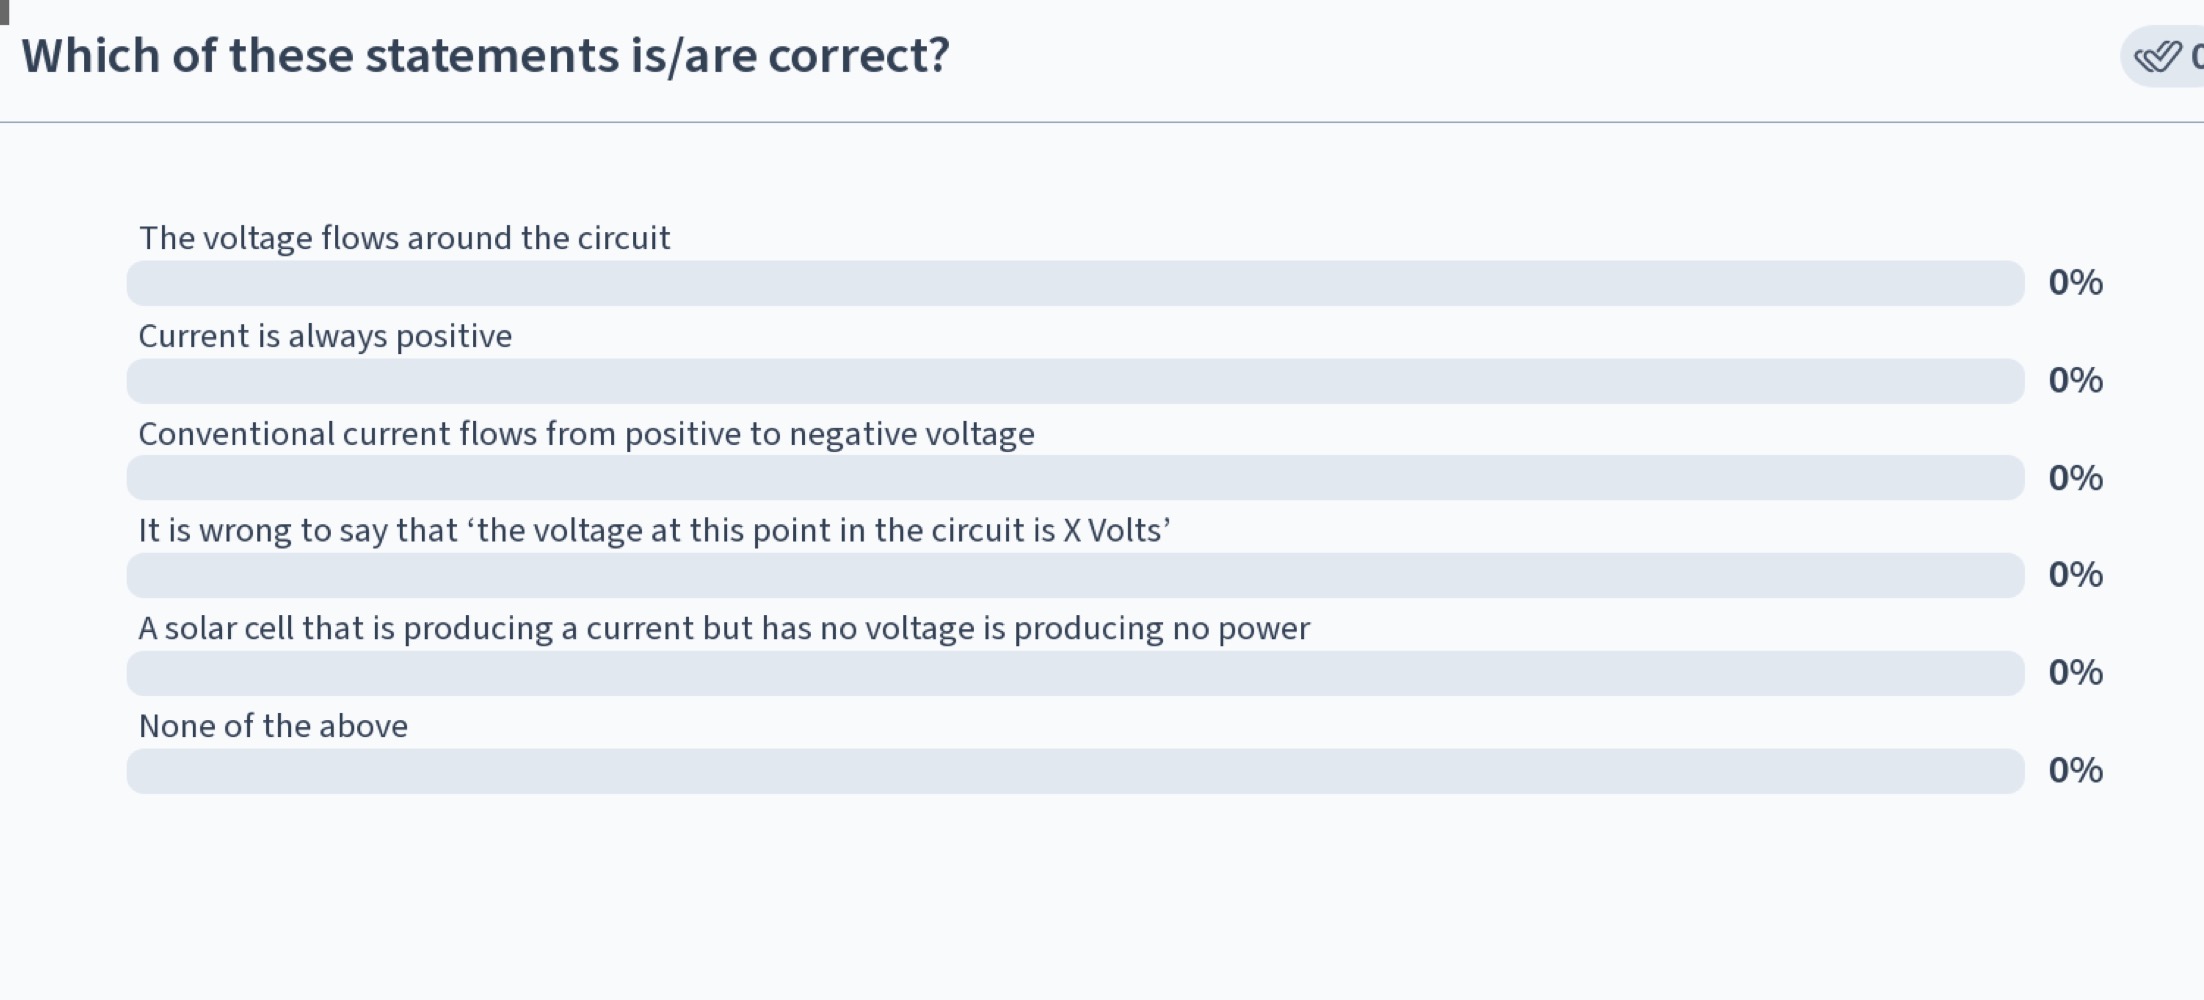This screenshot has height=1000, width=2204.
Task: Click the double-checkmark icon at top right
Action: [2158, 57]
